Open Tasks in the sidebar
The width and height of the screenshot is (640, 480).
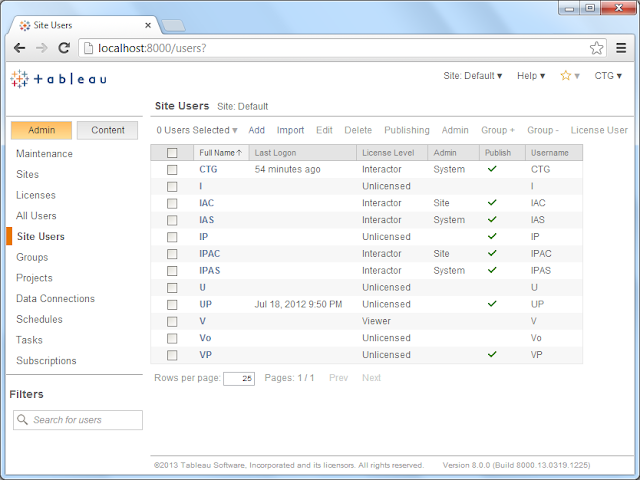tap(29, 340)
